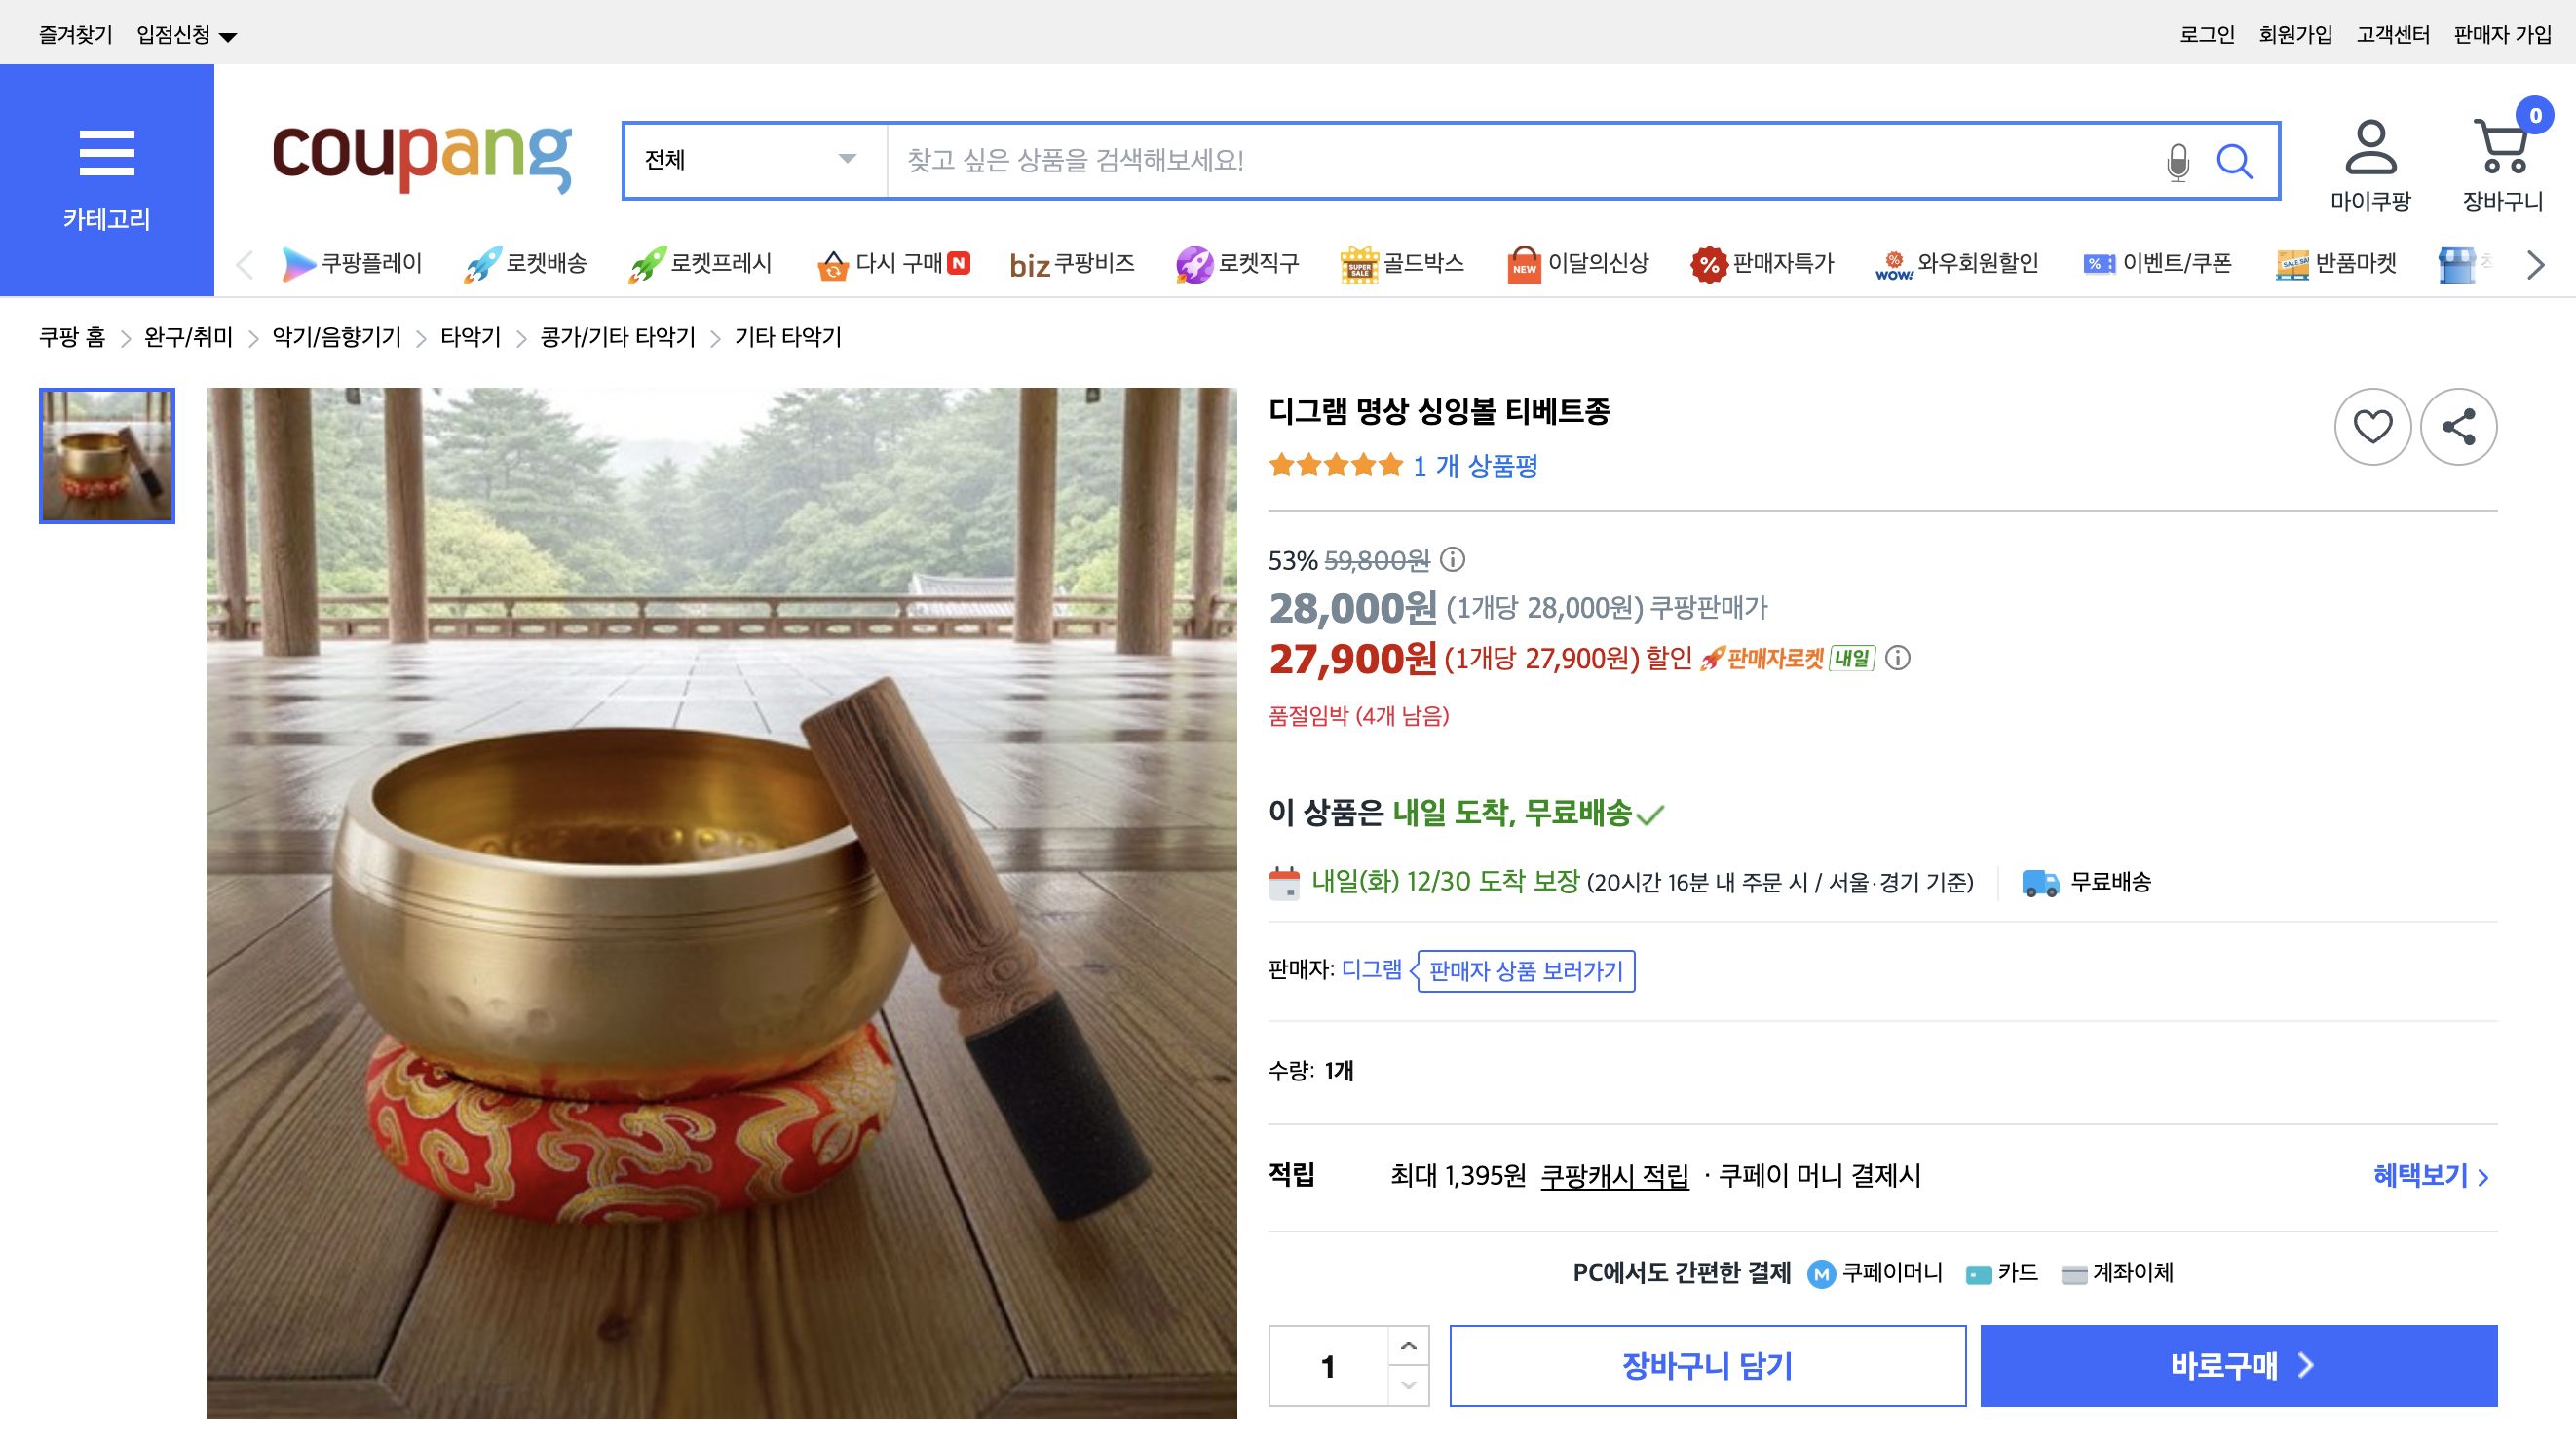This screenshot has height=1440, width=2576.
Task: Add product to wishlist with heart toggle
Action: (2373, 425)
